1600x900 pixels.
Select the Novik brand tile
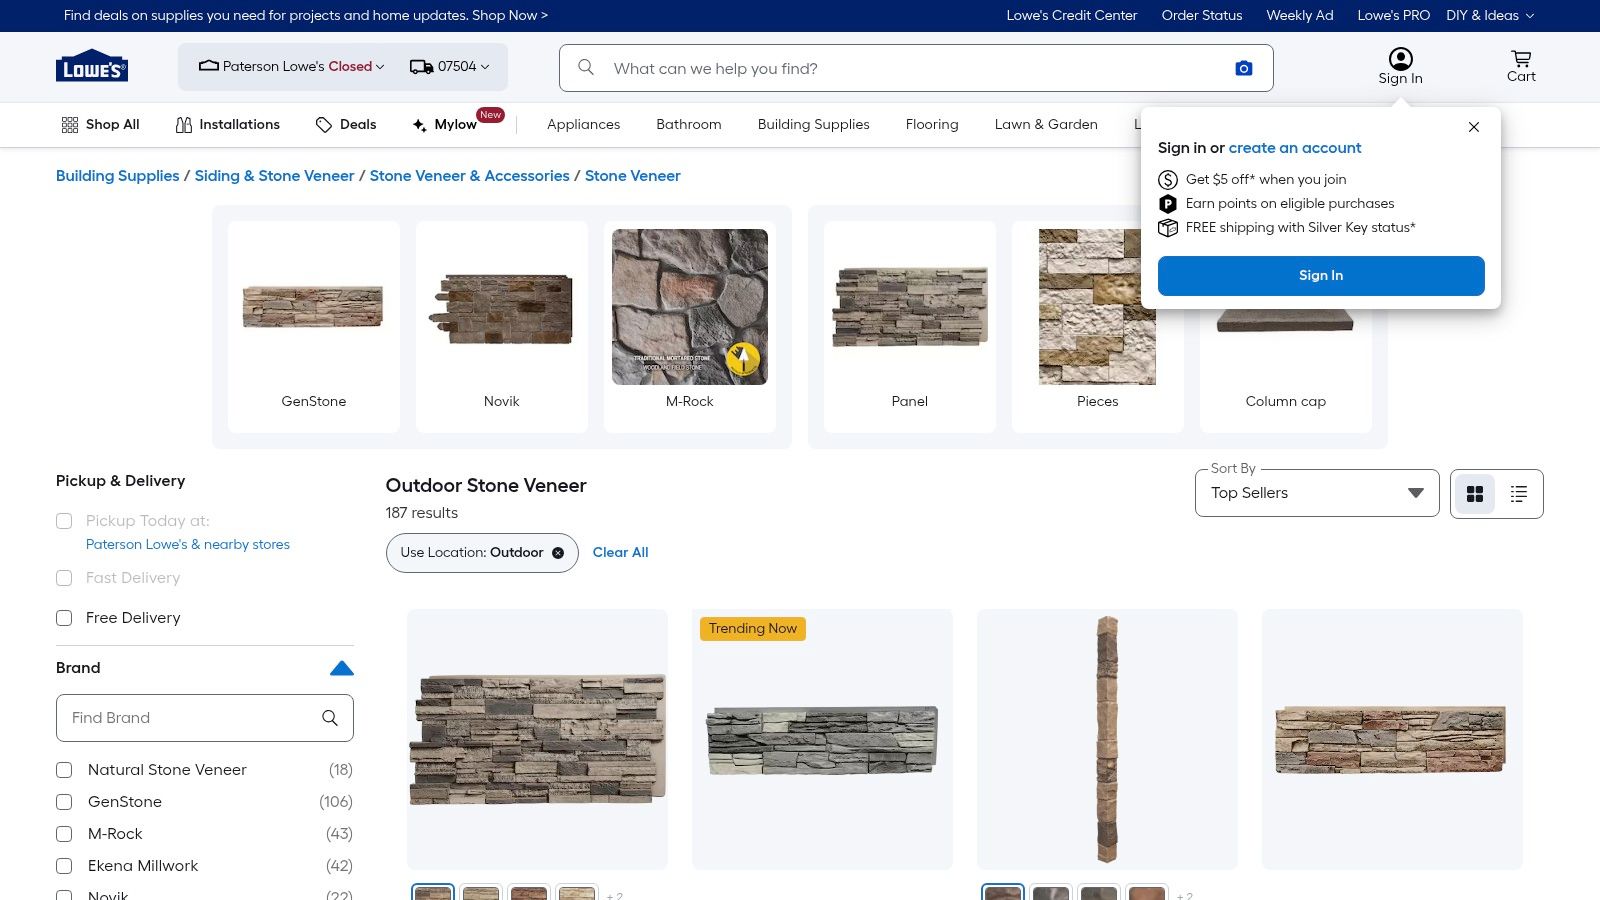point(502,327)
